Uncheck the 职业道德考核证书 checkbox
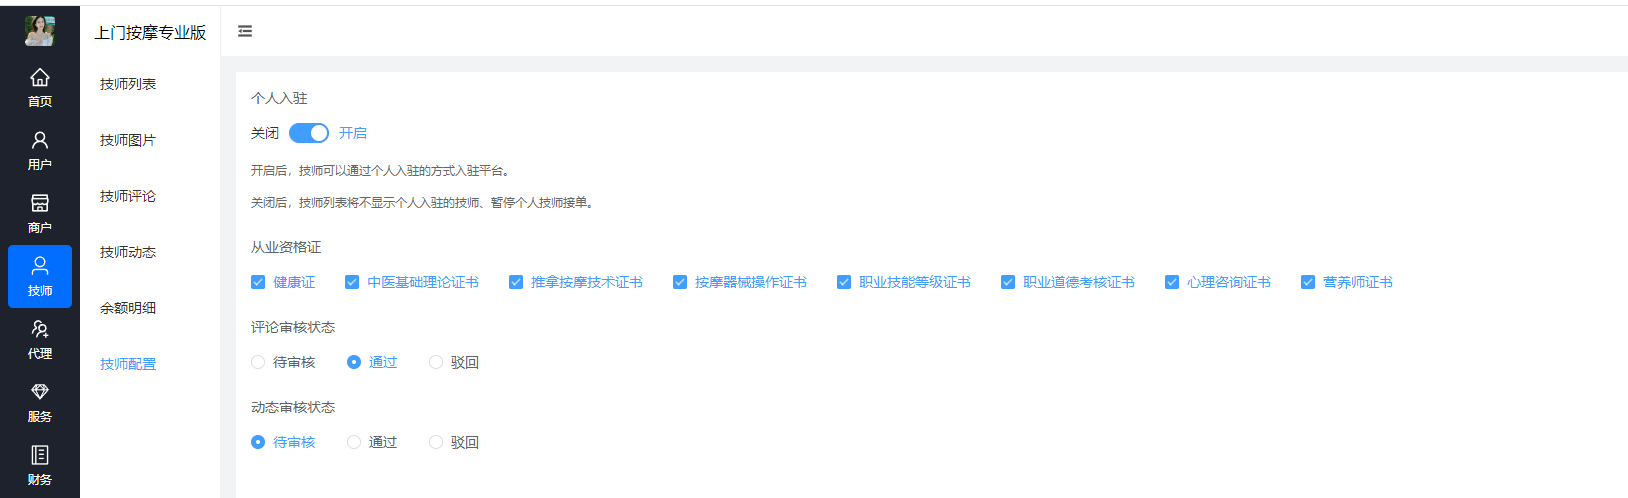 (x=1008, y=282)
